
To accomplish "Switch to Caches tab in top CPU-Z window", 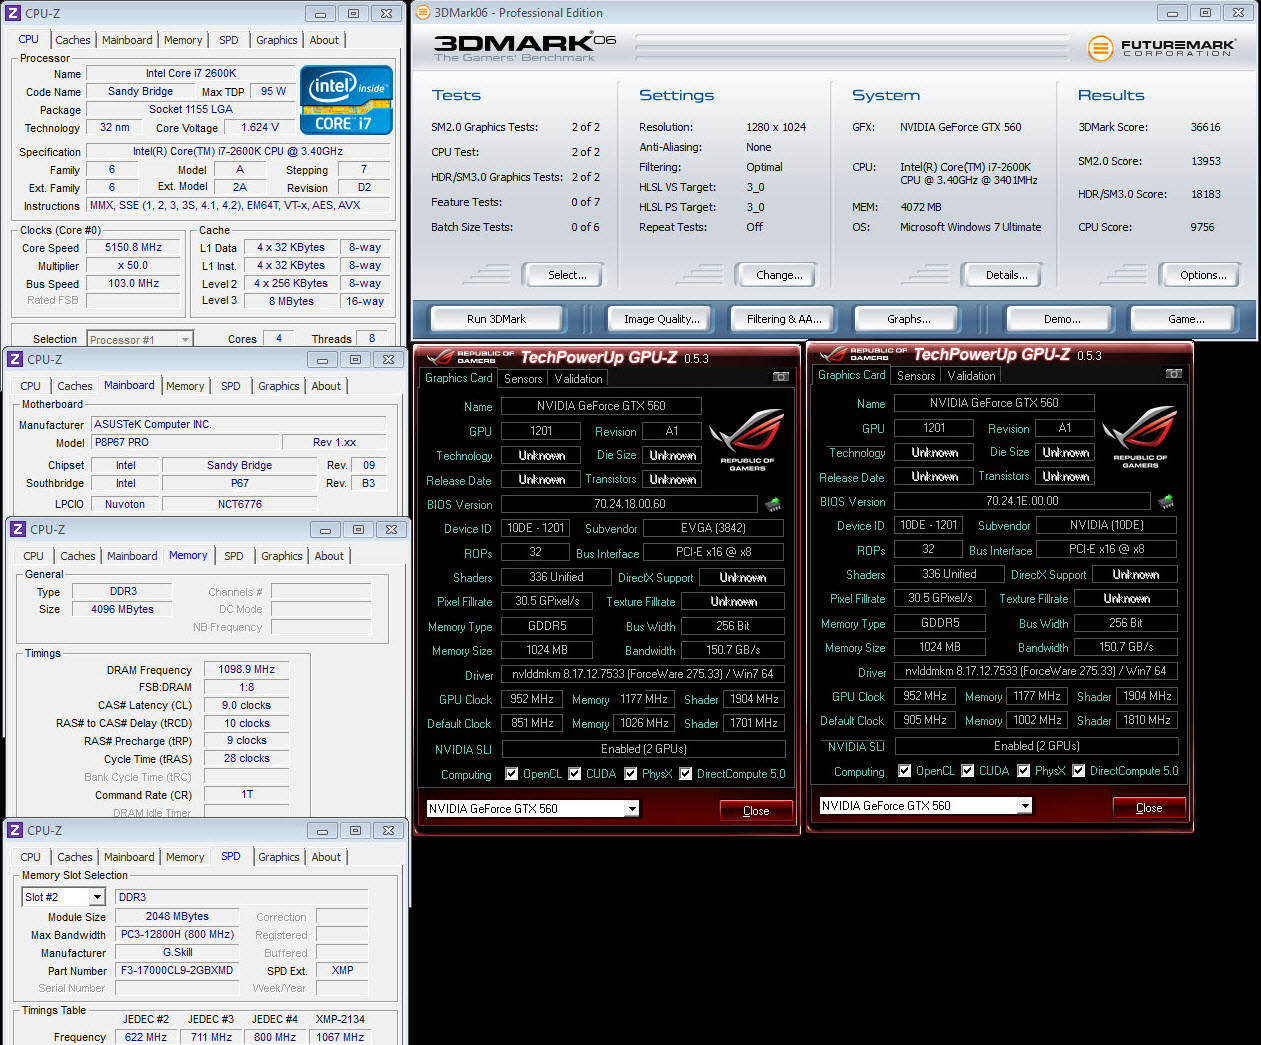I will pos(73,40).
